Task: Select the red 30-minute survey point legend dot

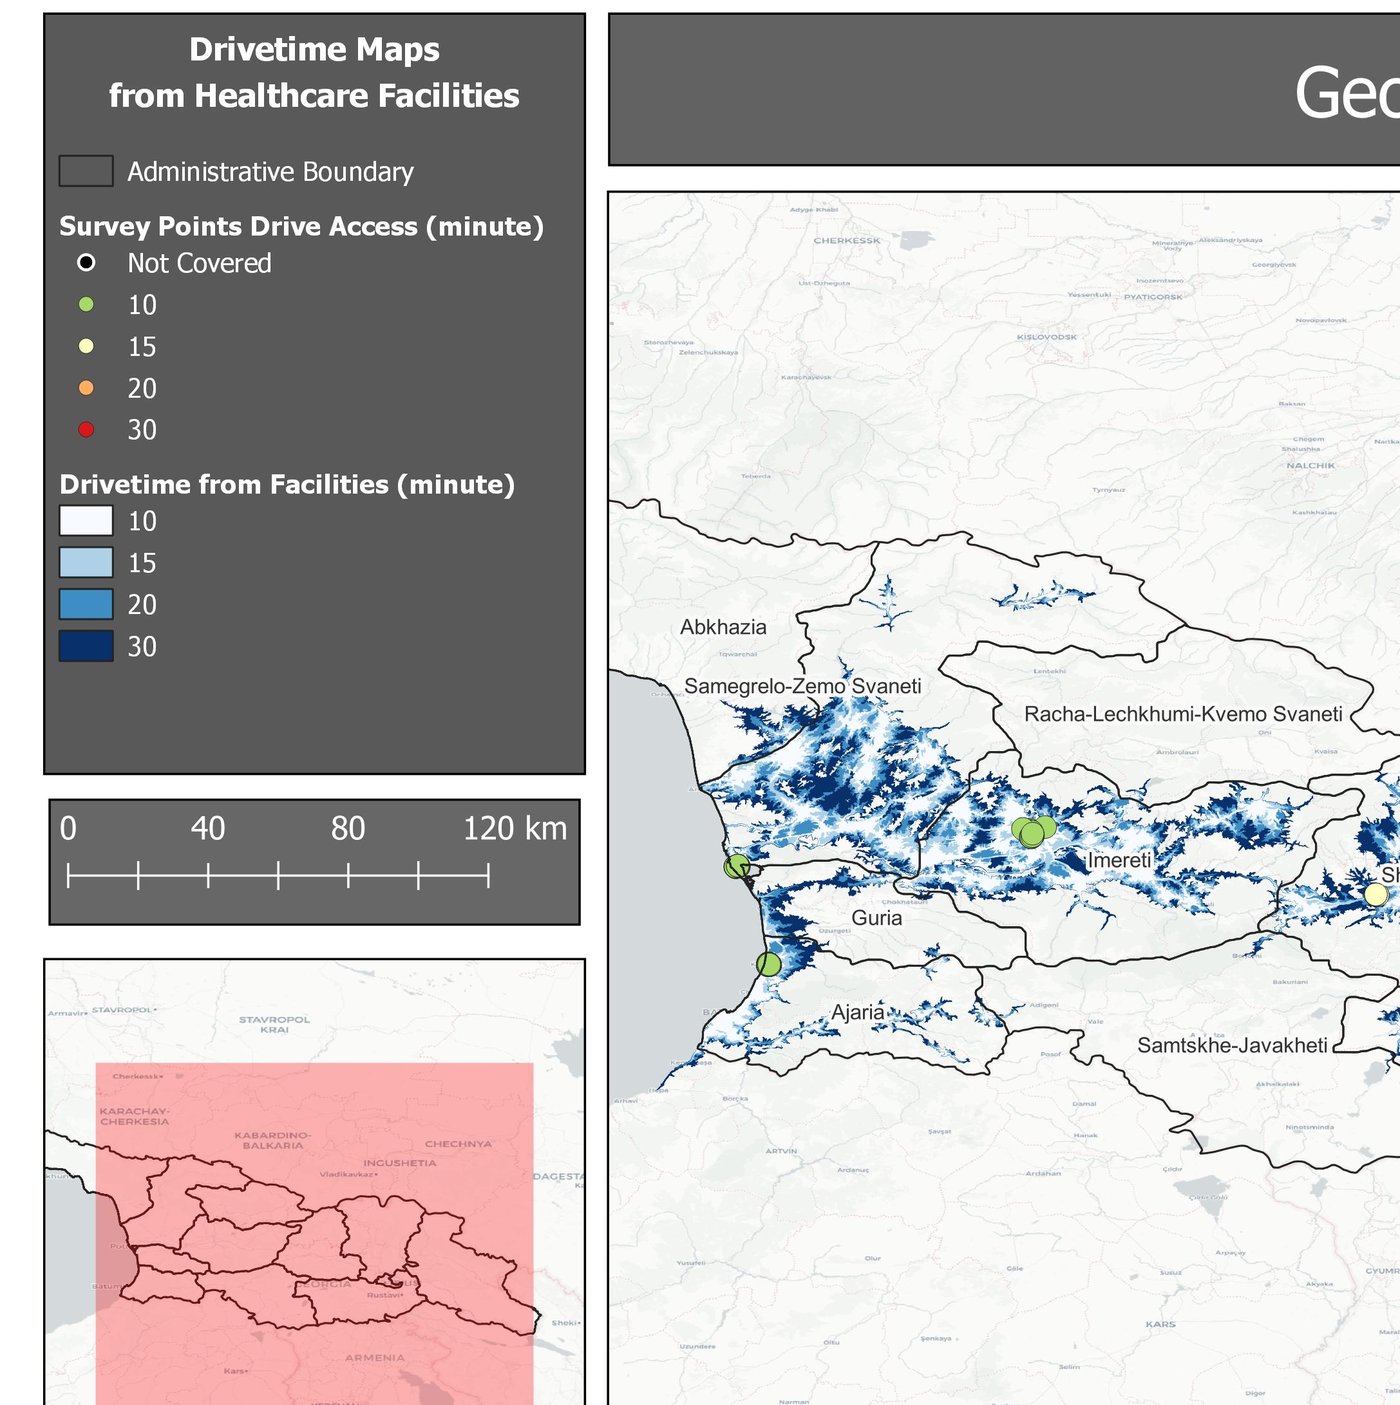Action: (x=87, y=430)
